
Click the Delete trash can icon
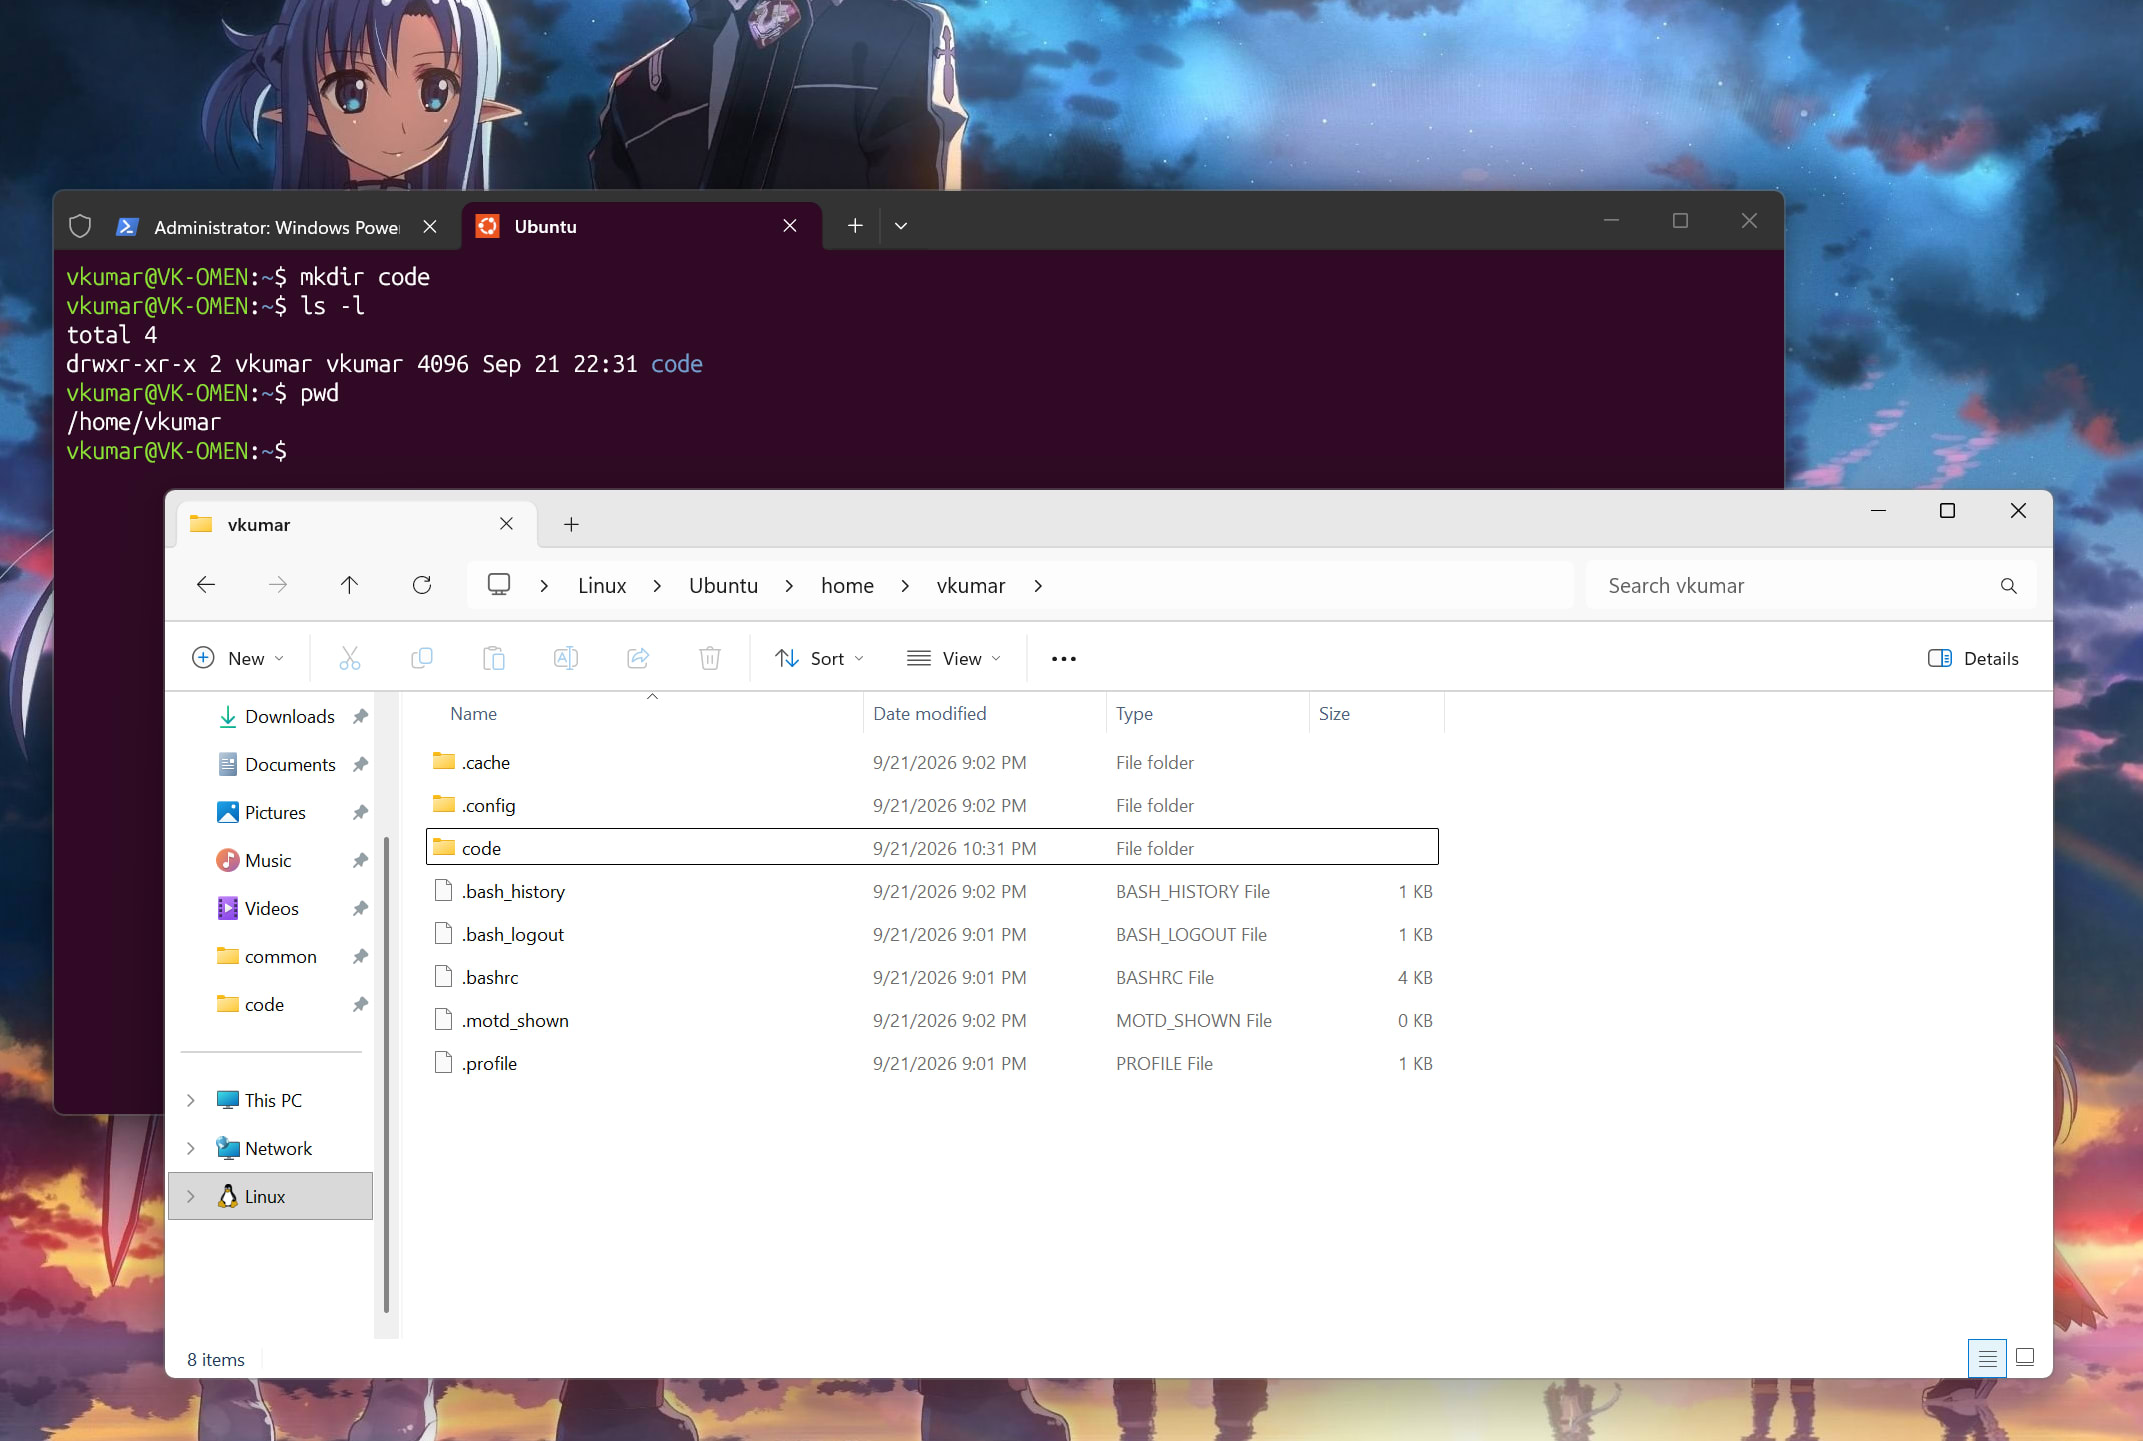click(x=710, y=658)
